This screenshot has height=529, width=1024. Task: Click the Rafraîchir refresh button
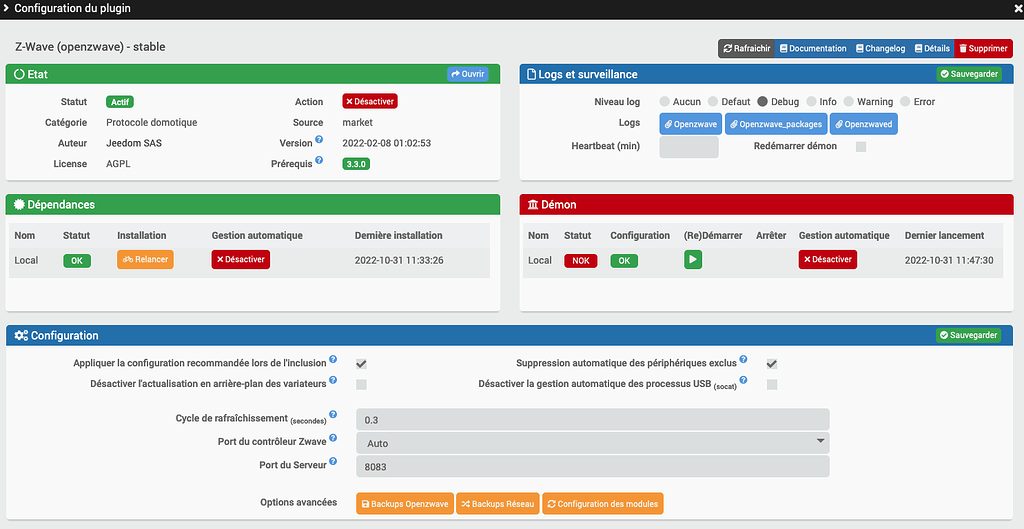[x=746, y=48]
